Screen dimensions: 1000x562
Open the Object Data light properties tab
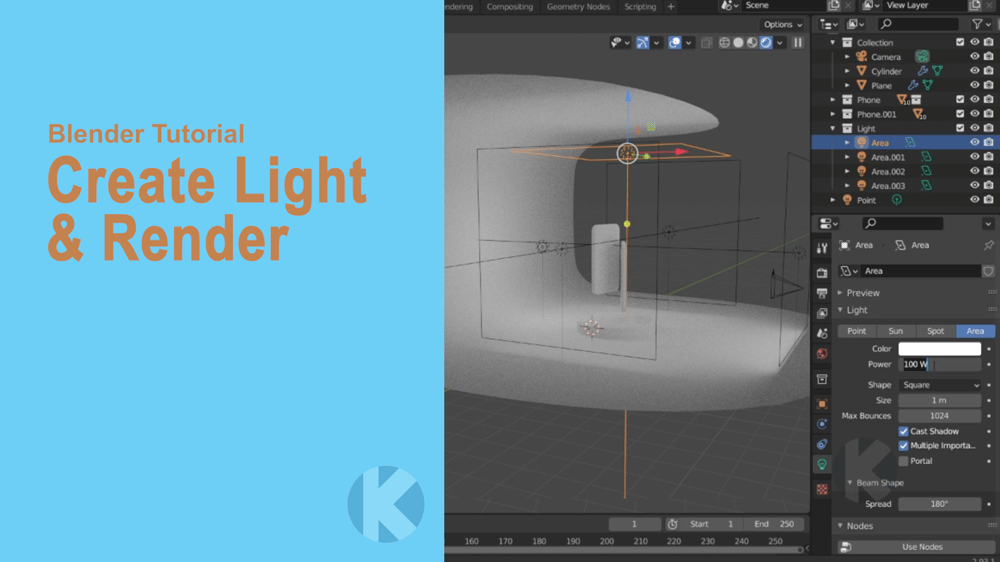tap(822, 464)
